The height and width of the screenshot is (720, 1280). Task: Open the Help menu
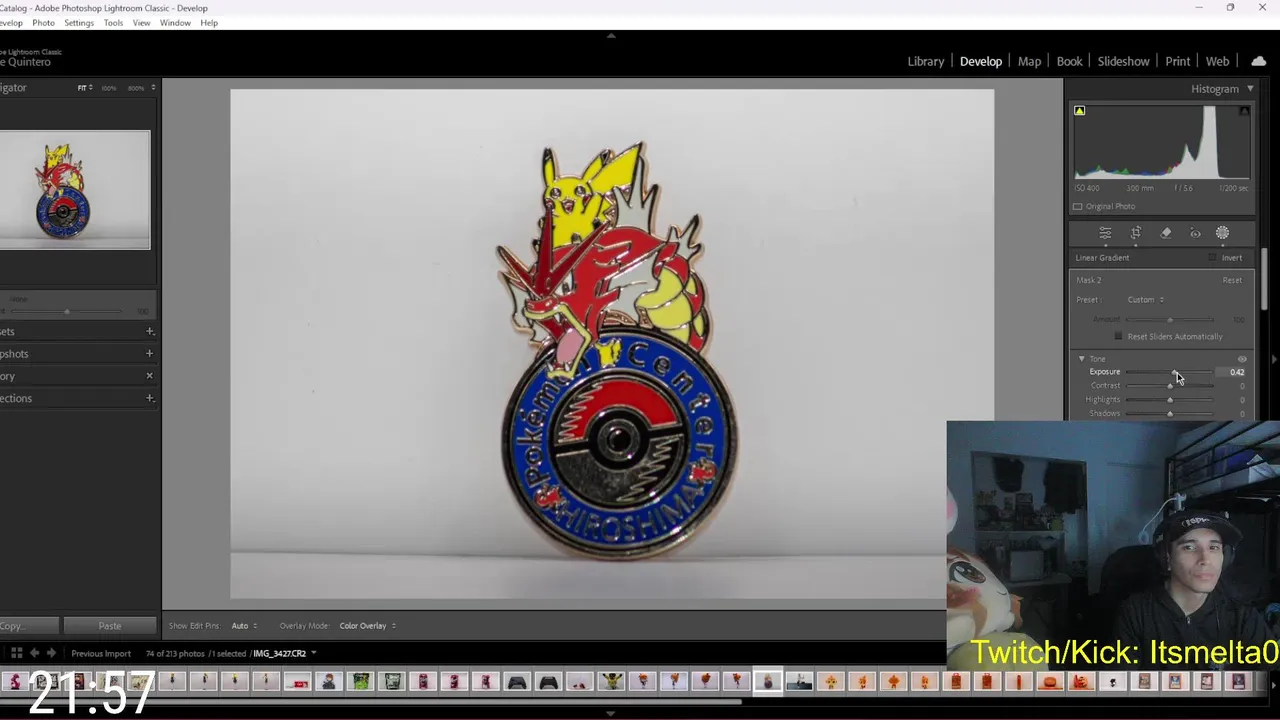(x=209, y=22)
